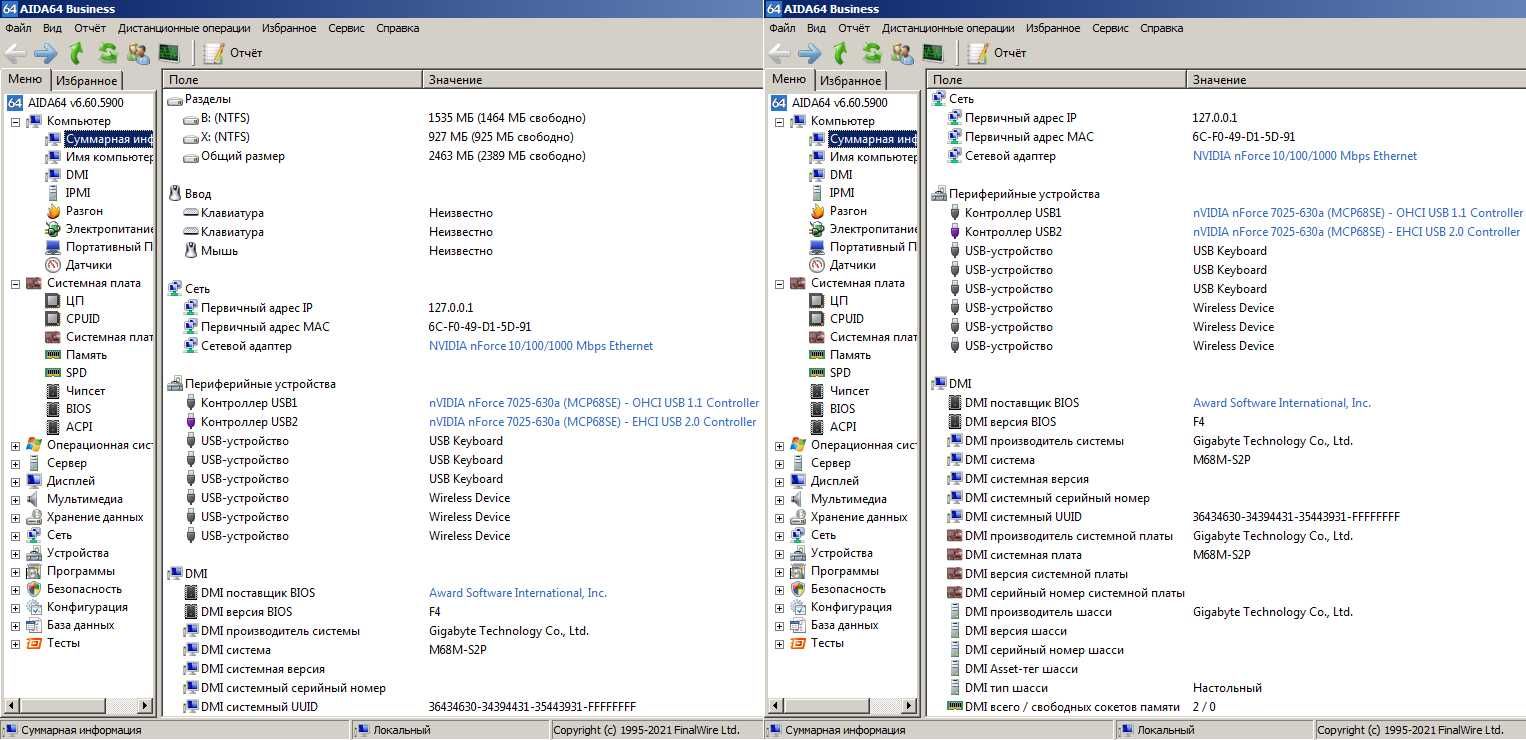Select Электропитание in right window tree
Image resolution: width=1526 pixels, height=740 pixels.
[x=874, y=229]
